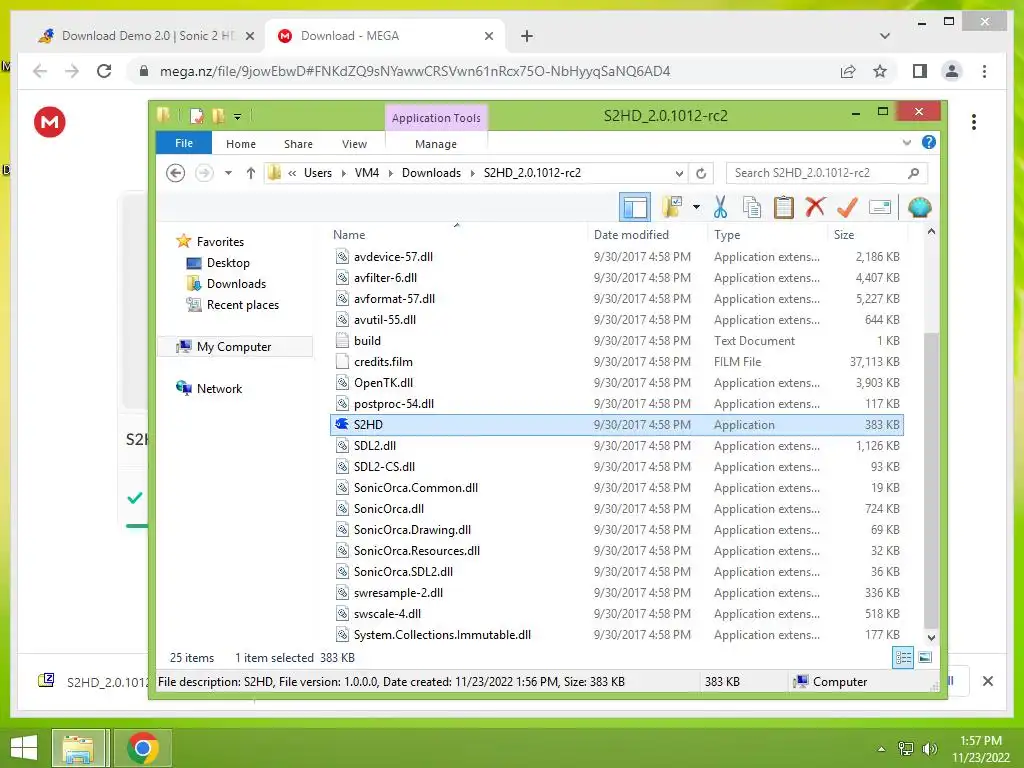The image size is (1024, 768).
Task: Click the red X Delete icon
Action: pos(815,207)
